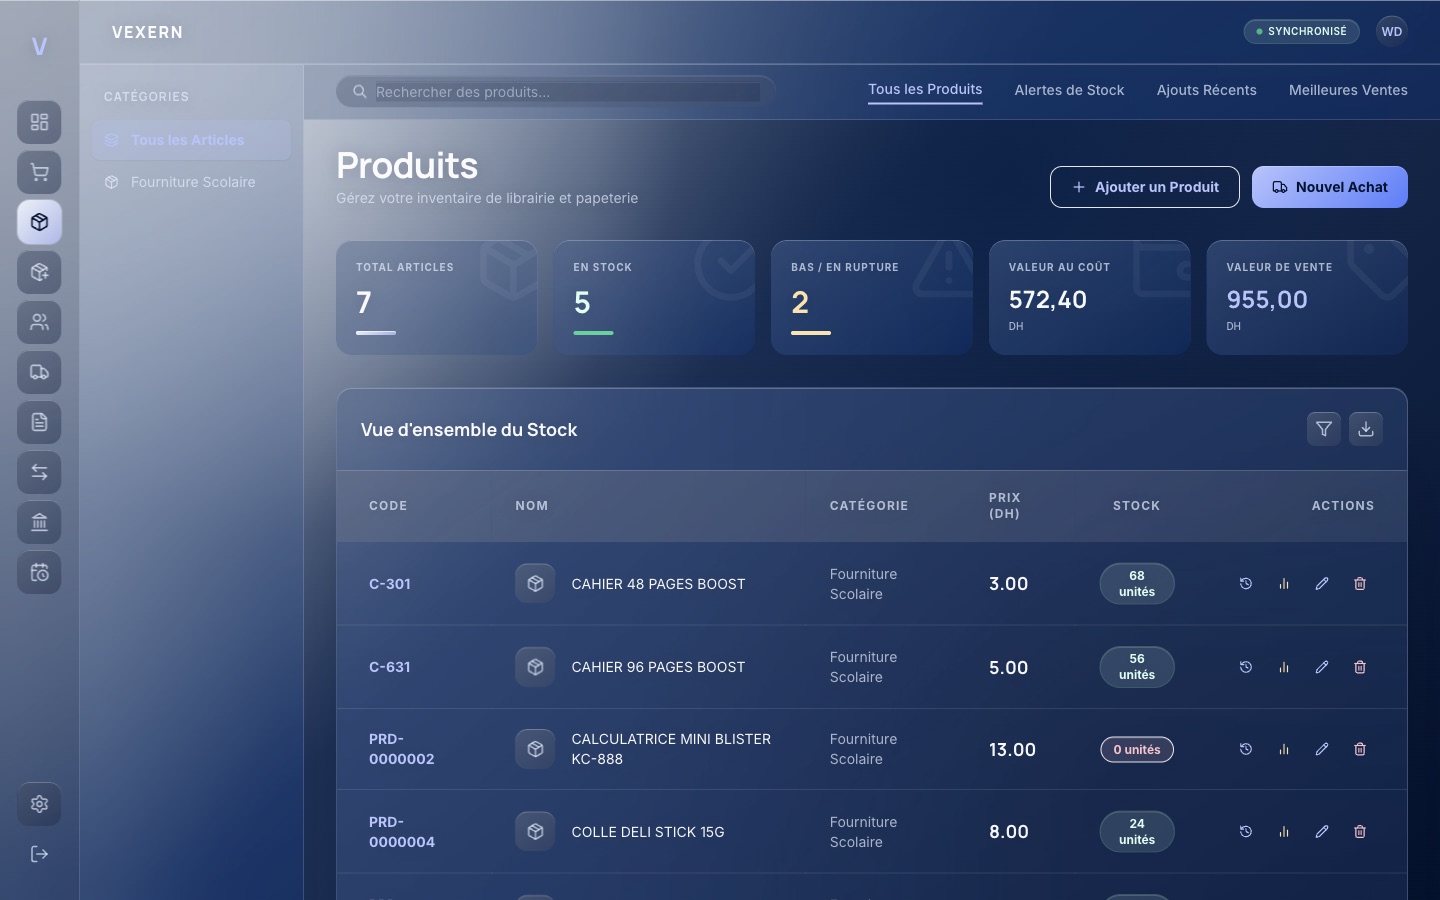Focus the Rechercher des produits search field
The height and width of the screenshot is (900, 1440).
pos(556,92)
